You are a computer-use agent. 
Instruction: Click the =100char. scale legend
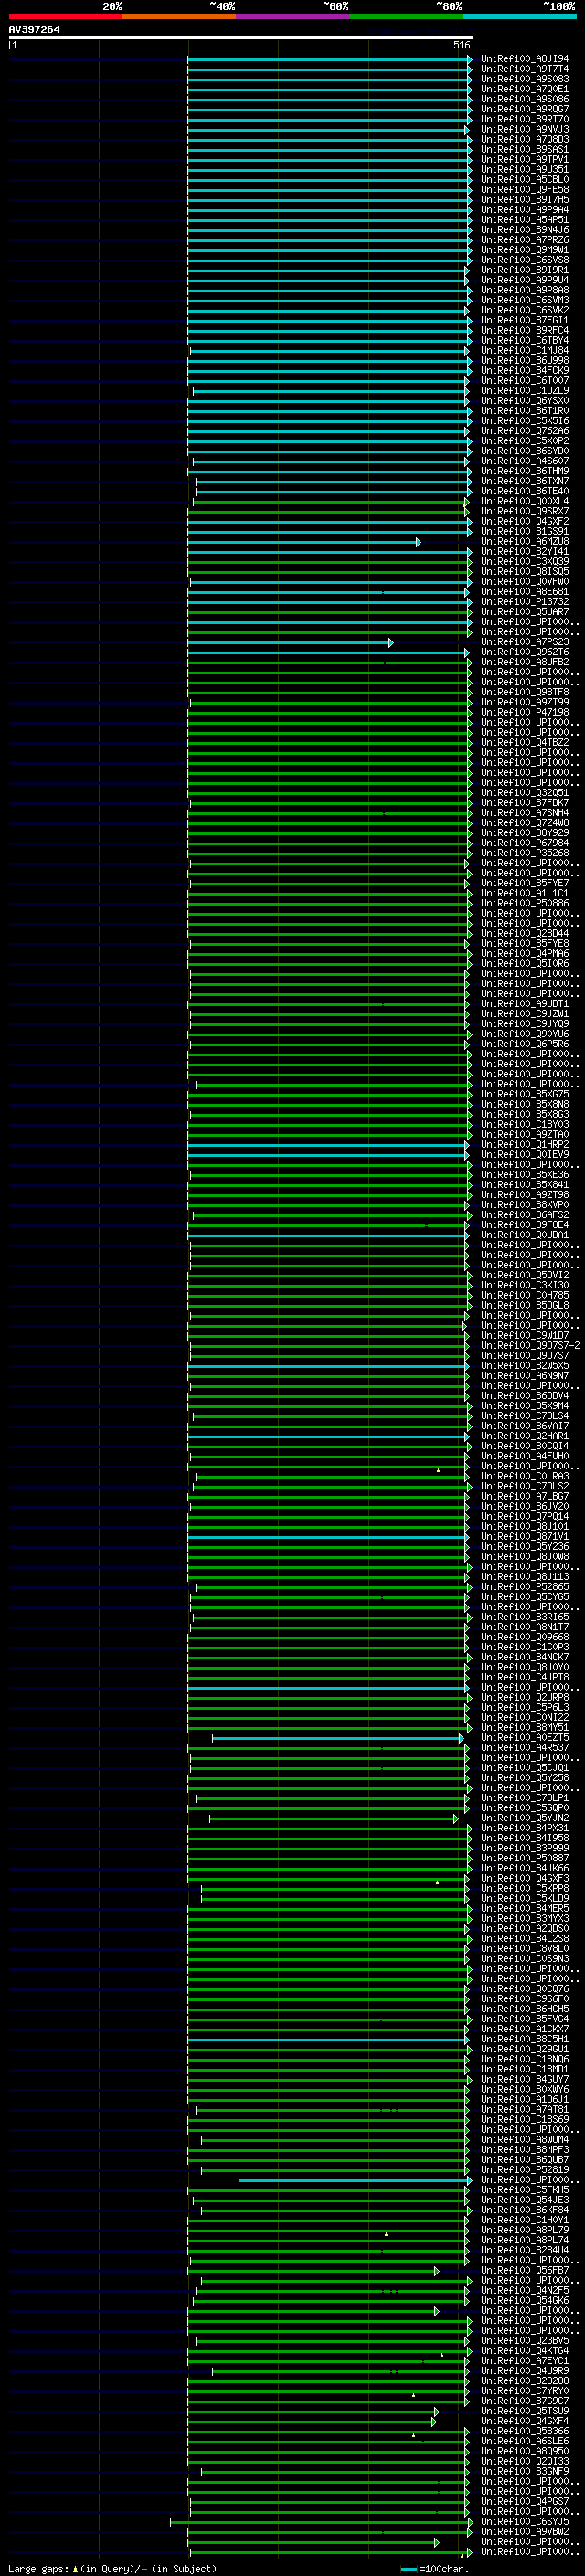tap(434, 2569)
